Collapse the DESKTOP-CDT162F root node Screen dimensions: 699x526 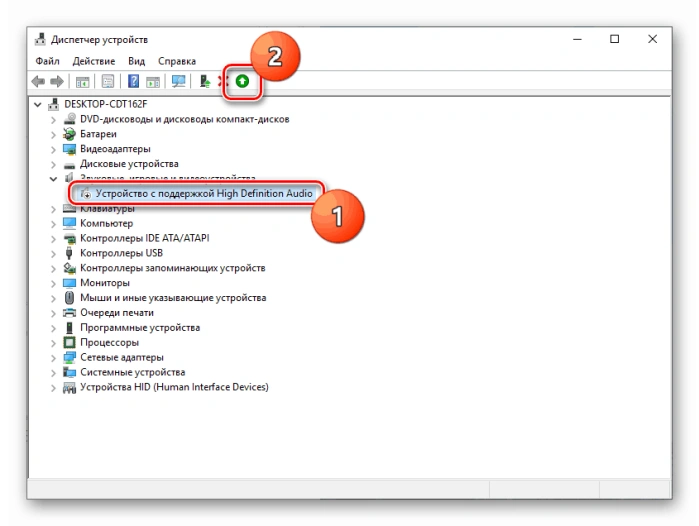38,105
